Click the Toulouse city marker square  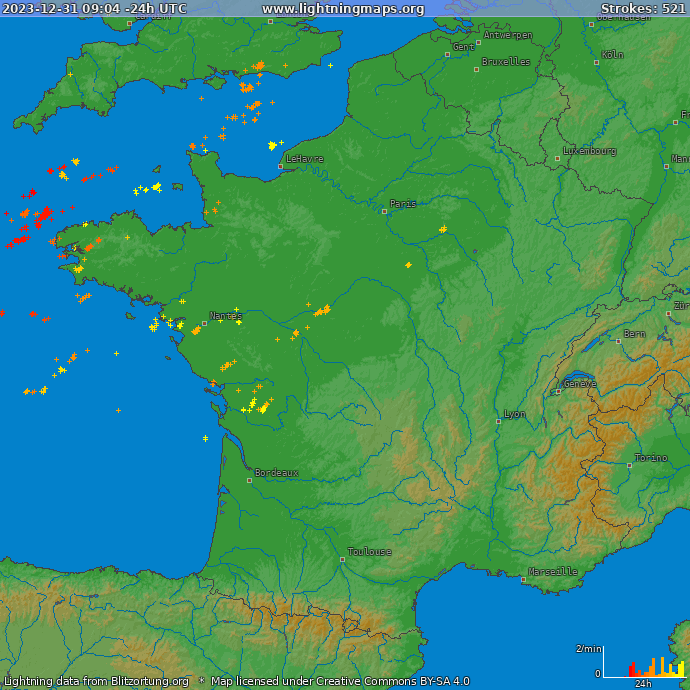pos(342,559)
